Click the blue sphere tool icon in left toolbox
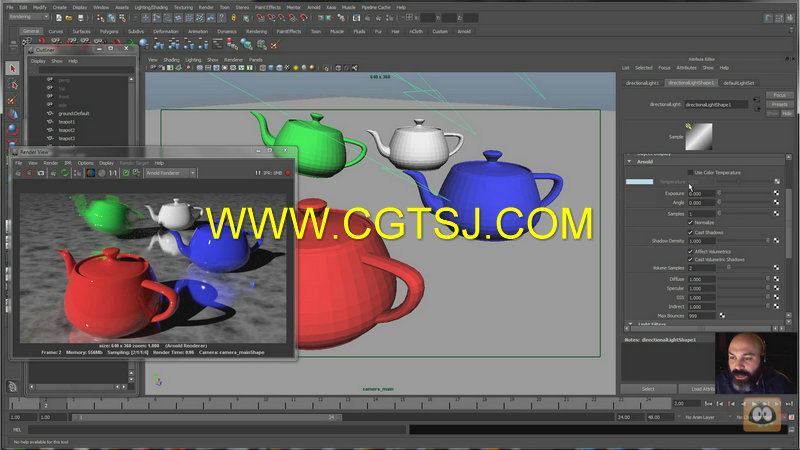 pyautogui.click(x=13, y=129)
